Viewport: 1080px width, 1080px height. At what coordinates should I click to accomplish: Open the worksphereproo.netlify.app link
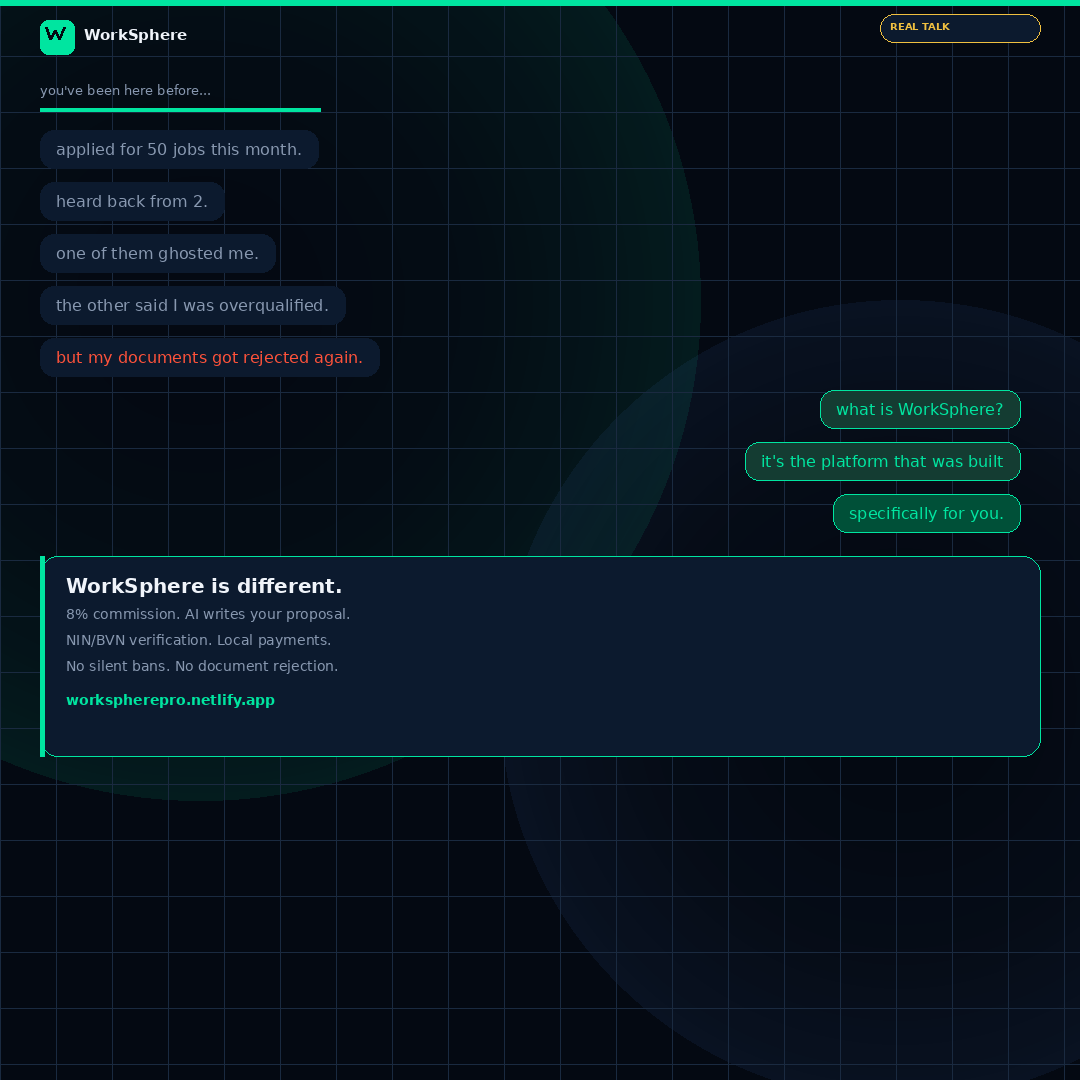[170, 700]
